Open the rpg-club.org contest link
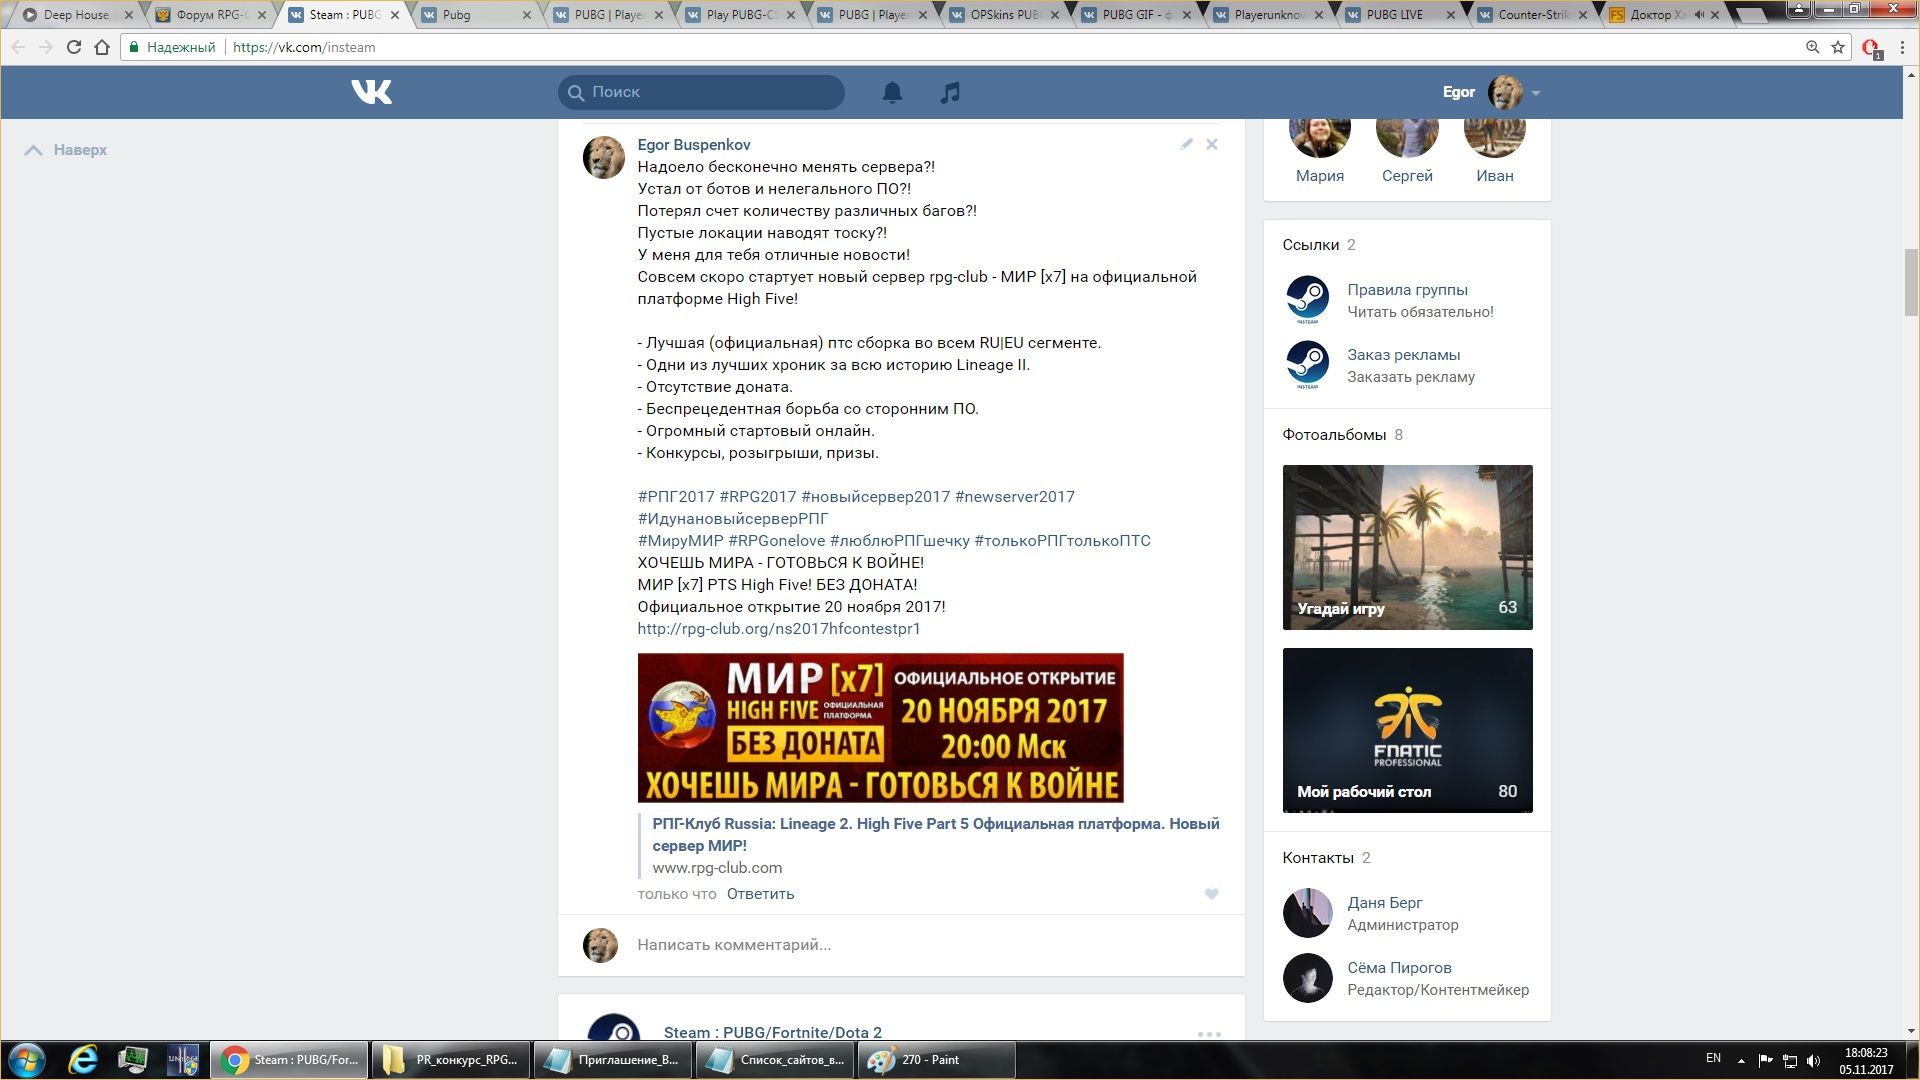This screenshot has width=1920, height=1080. (x=778, y=629)
